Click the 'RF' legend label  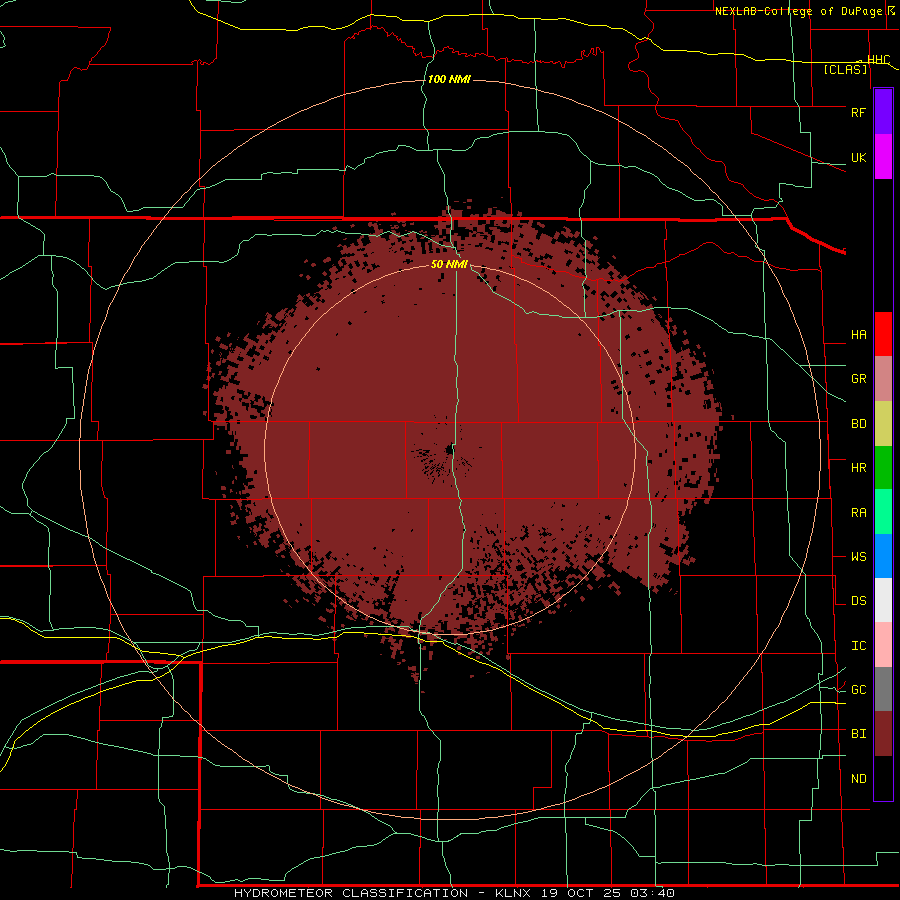858,112
